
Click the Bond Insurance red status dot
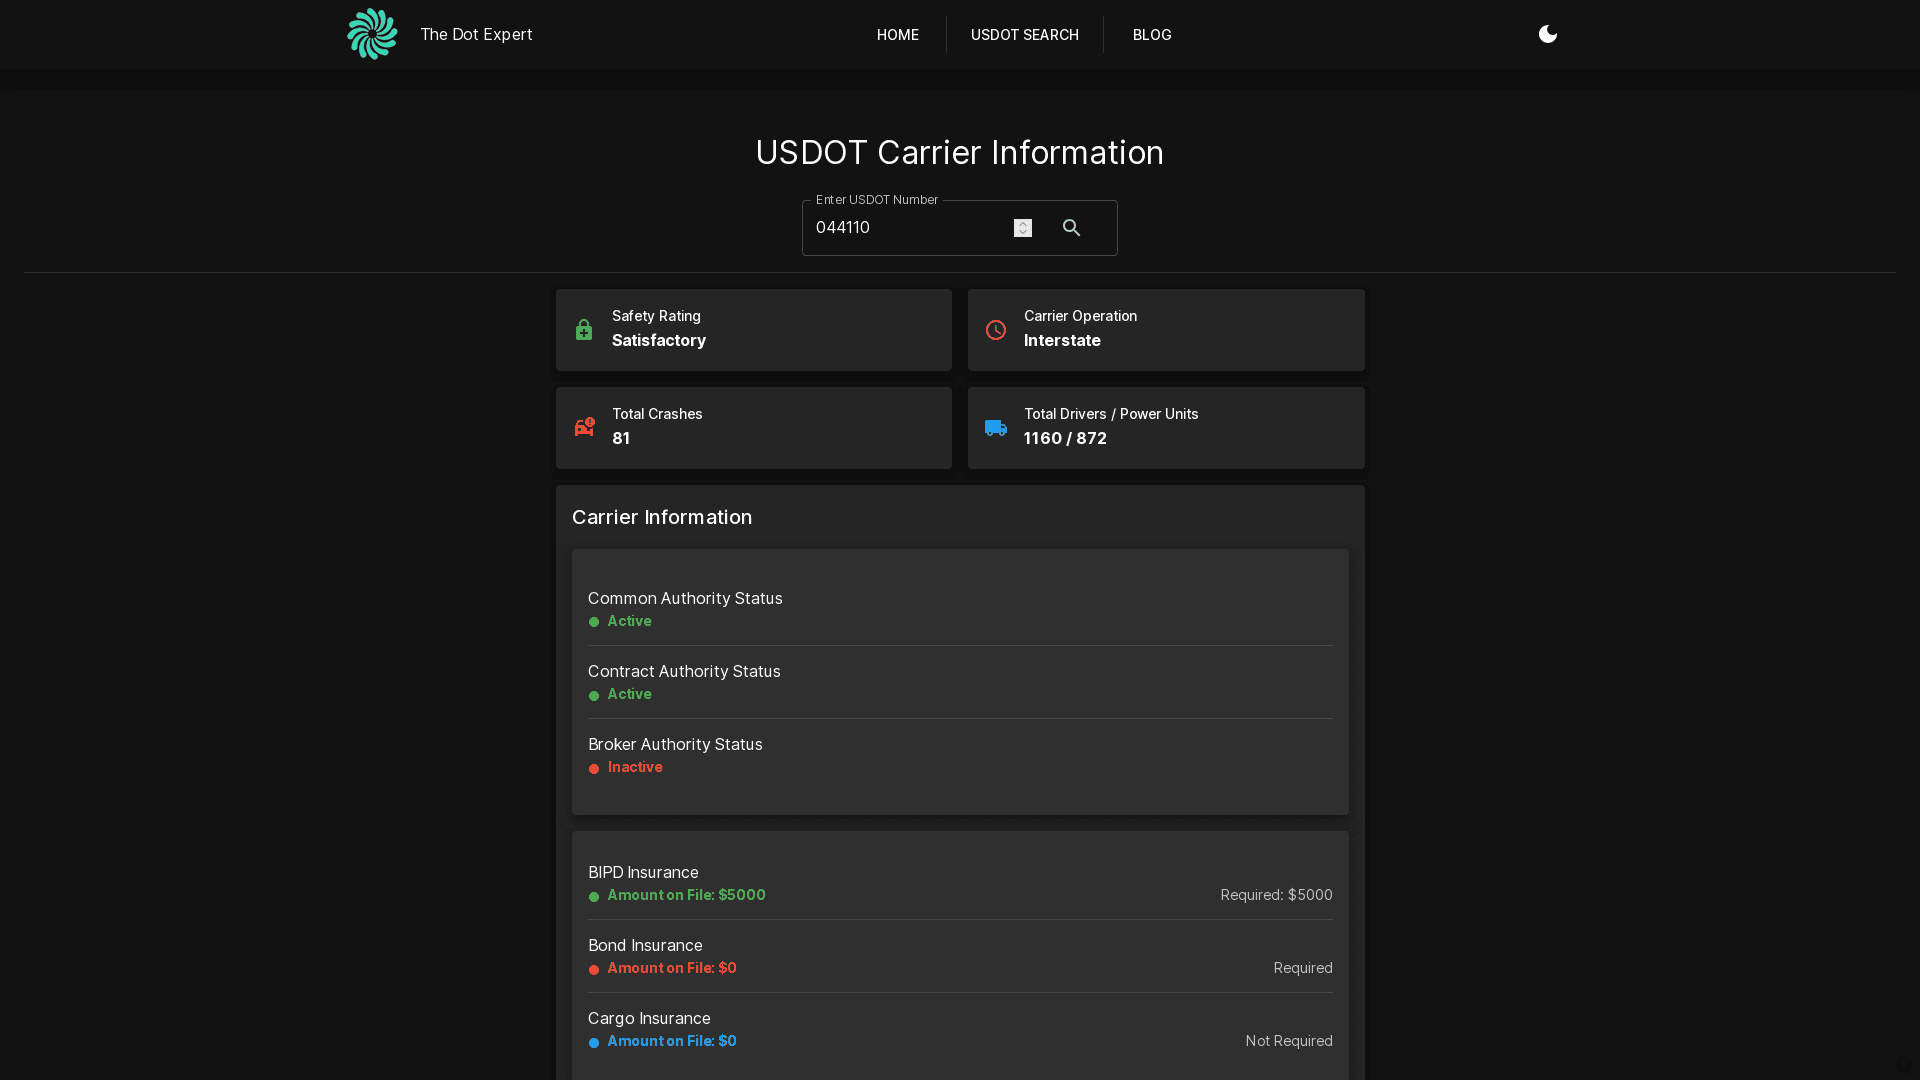pyautogui.click(x=594, y=970)
